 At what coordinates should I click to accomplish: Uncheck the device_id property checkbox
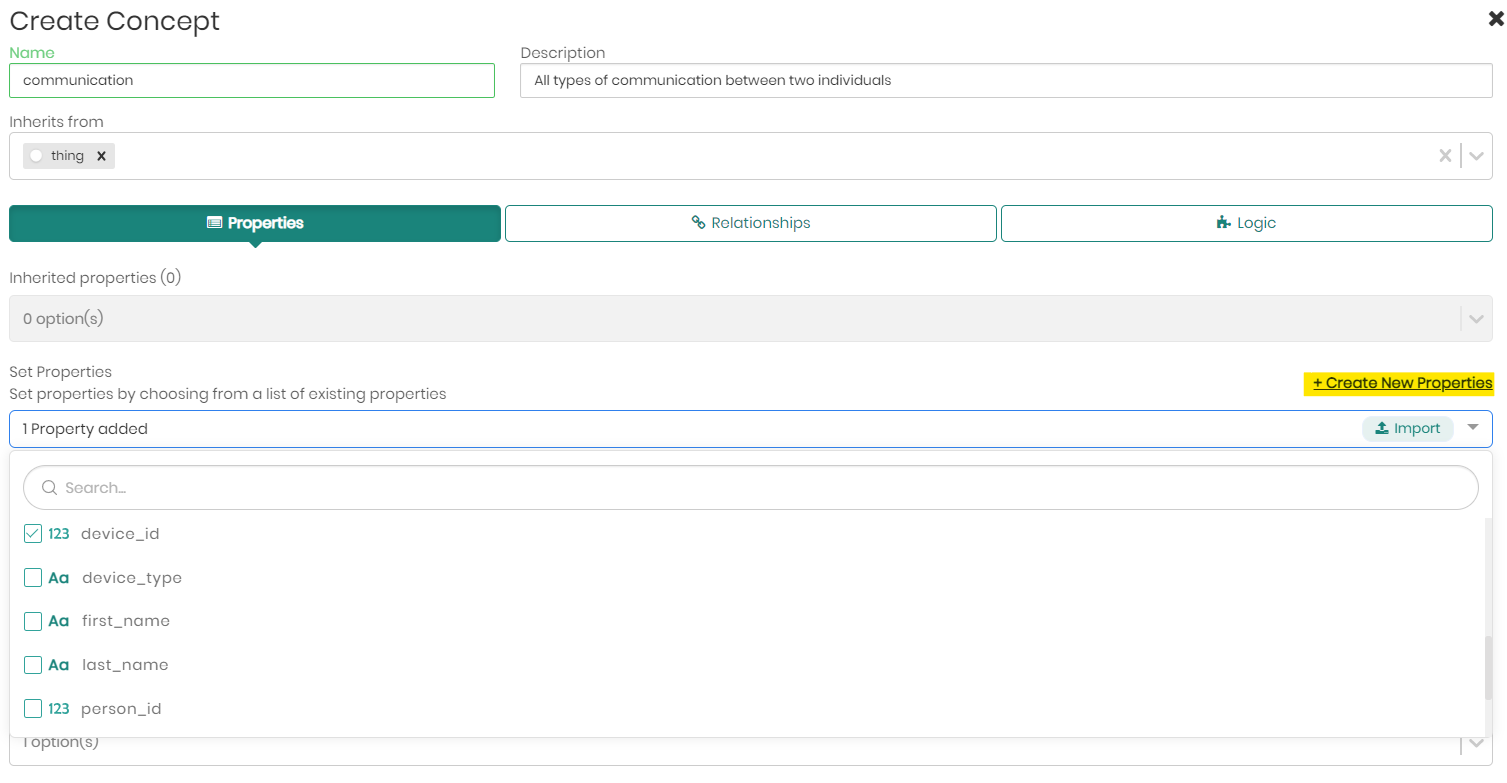[33, 534]
